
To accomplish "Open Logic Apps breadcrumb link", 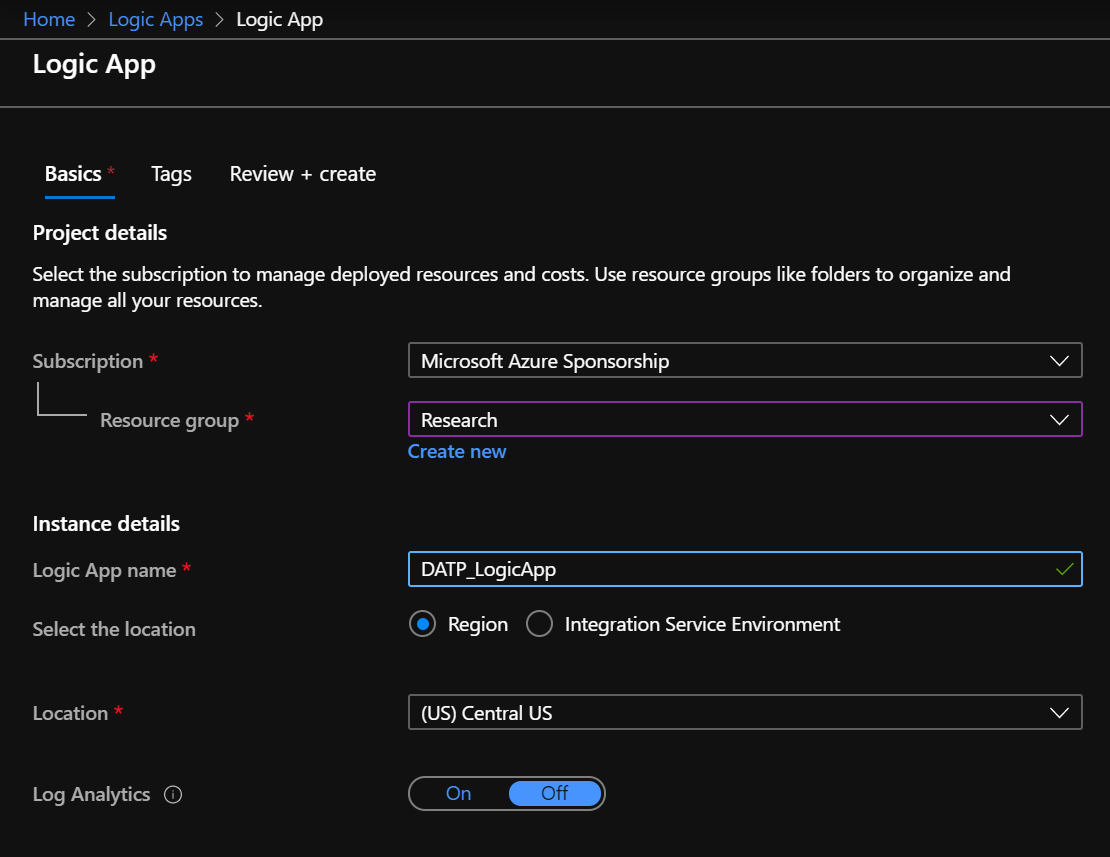I will [155, 19].
